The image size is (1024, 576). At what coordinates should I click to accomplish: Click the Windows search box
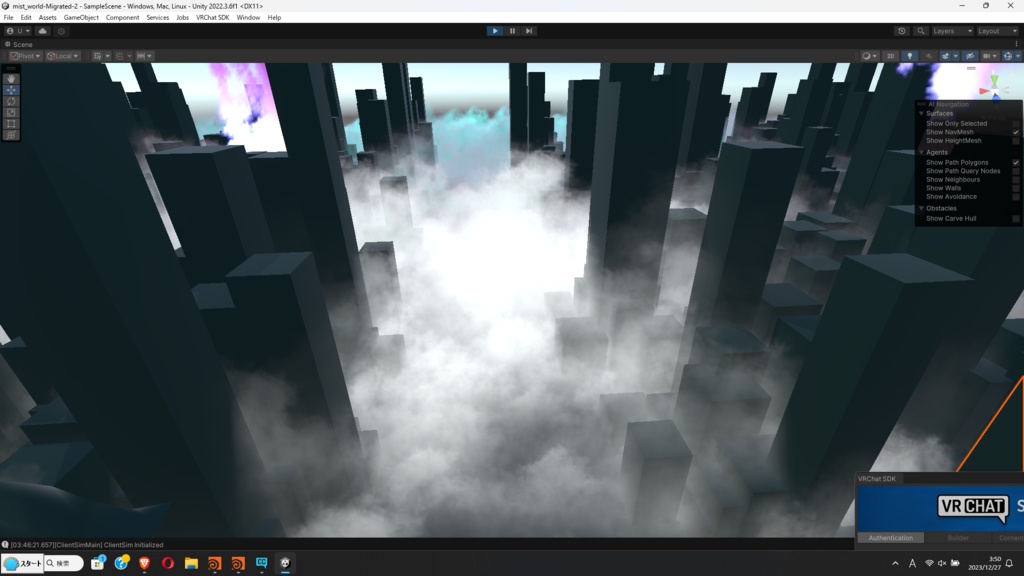64,563
